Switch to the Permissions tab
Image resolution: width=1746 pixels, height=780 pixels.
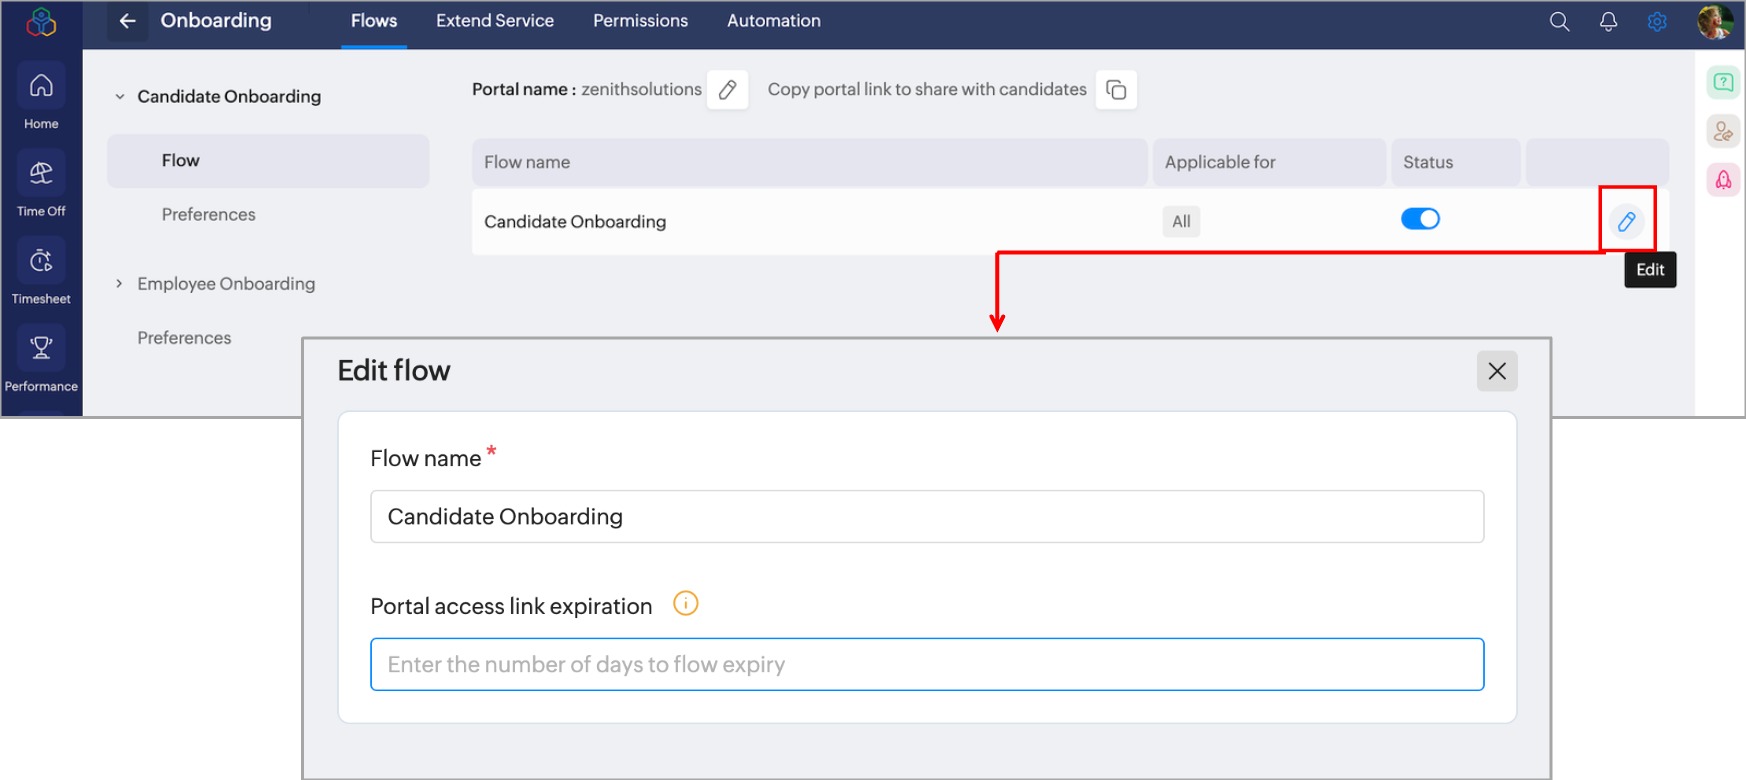click(640, 21)
